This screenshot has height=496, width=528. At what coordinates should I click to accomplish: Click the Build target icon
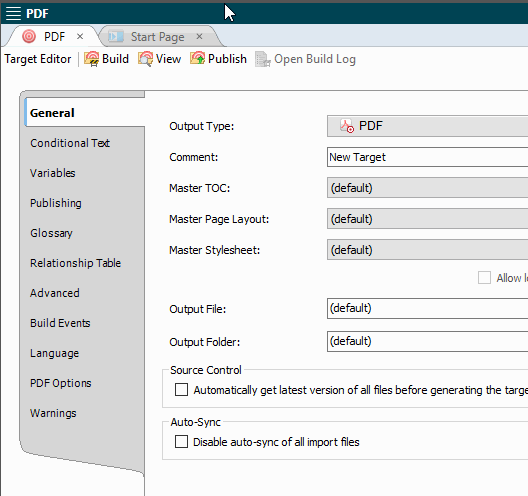click(x=91, y=59)
